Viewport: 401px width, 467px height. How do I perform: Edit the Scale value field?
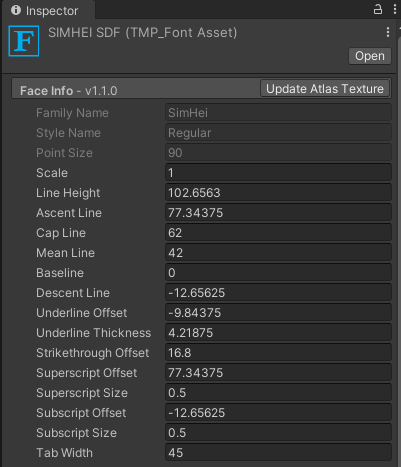[x=278, y=173]
